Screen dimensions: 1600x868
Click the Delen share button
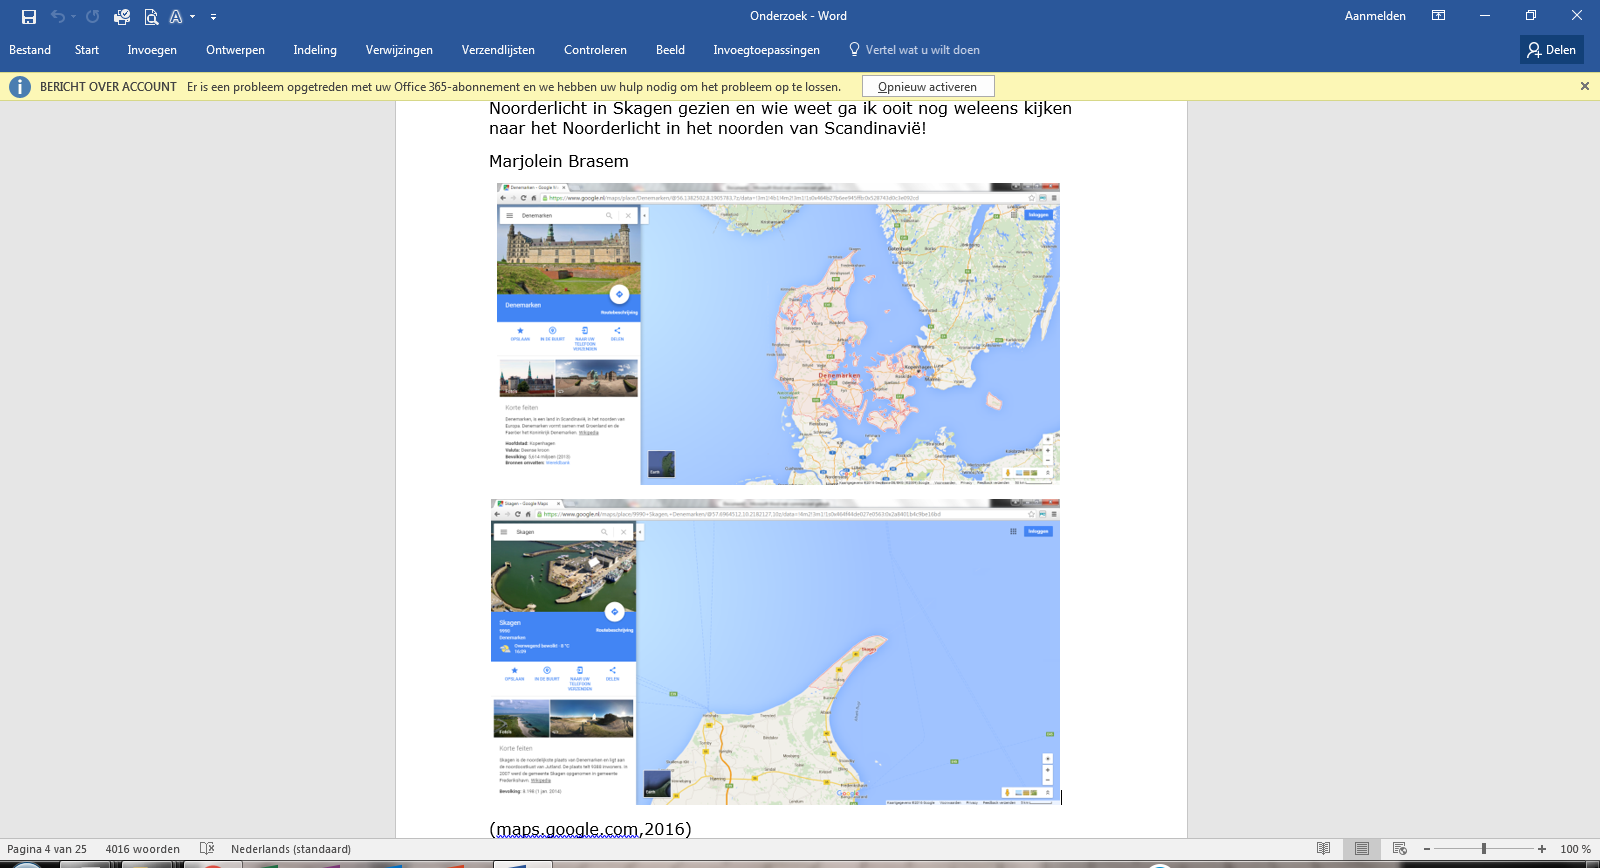(x=1551, y=50)
